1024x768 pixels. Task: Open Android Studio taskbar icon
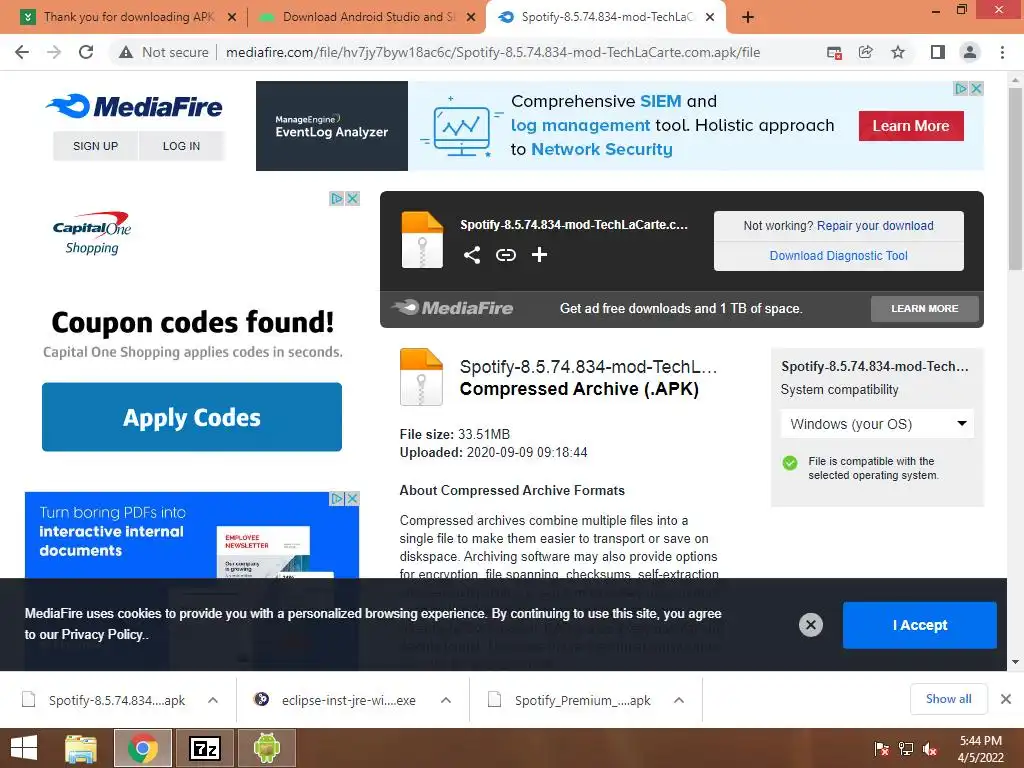[266, 748]
